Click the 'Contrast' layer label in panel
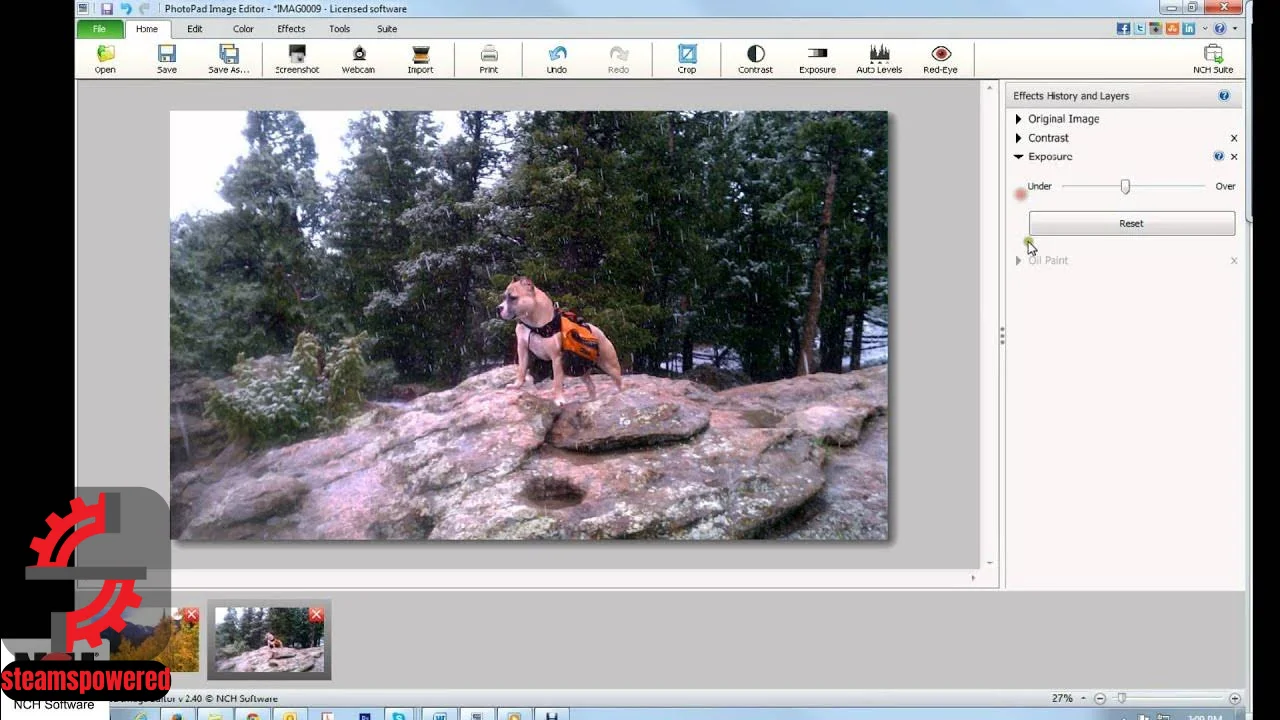Viewport: 1280px width, 720px height. click(1048, 138)
